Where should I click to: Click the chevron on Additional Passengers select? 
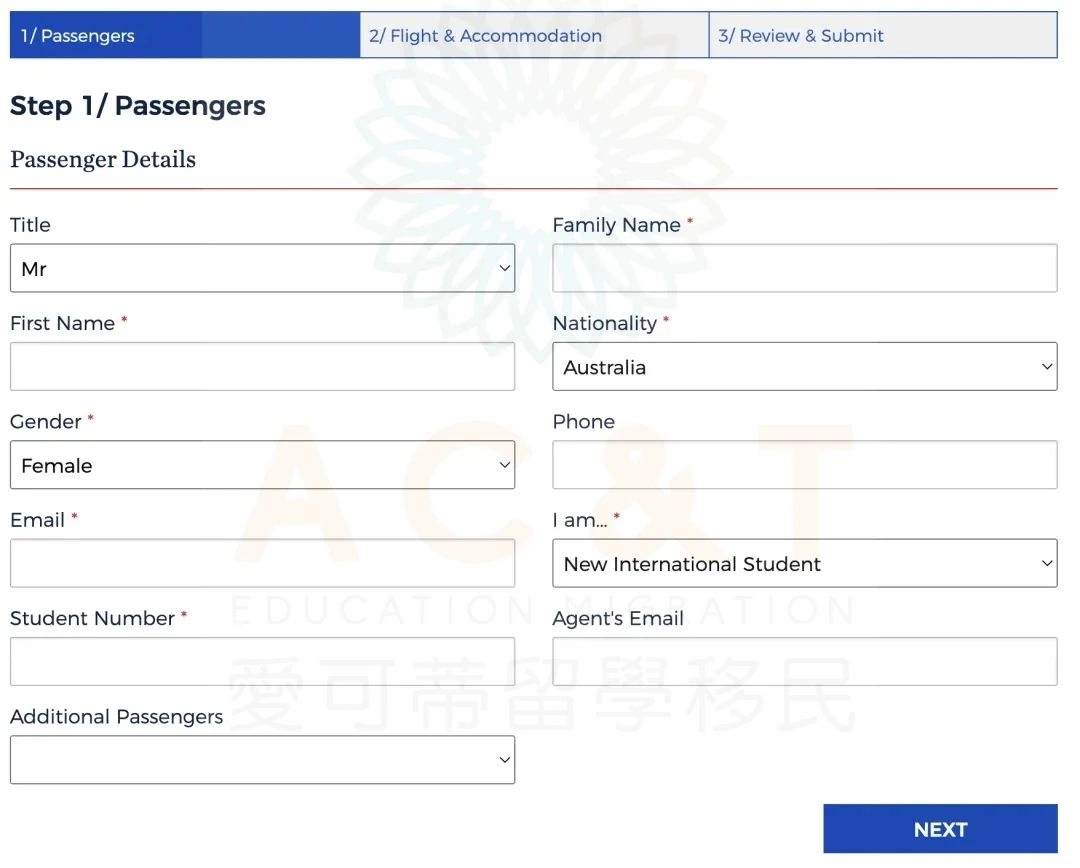click(x=504, y=760)
